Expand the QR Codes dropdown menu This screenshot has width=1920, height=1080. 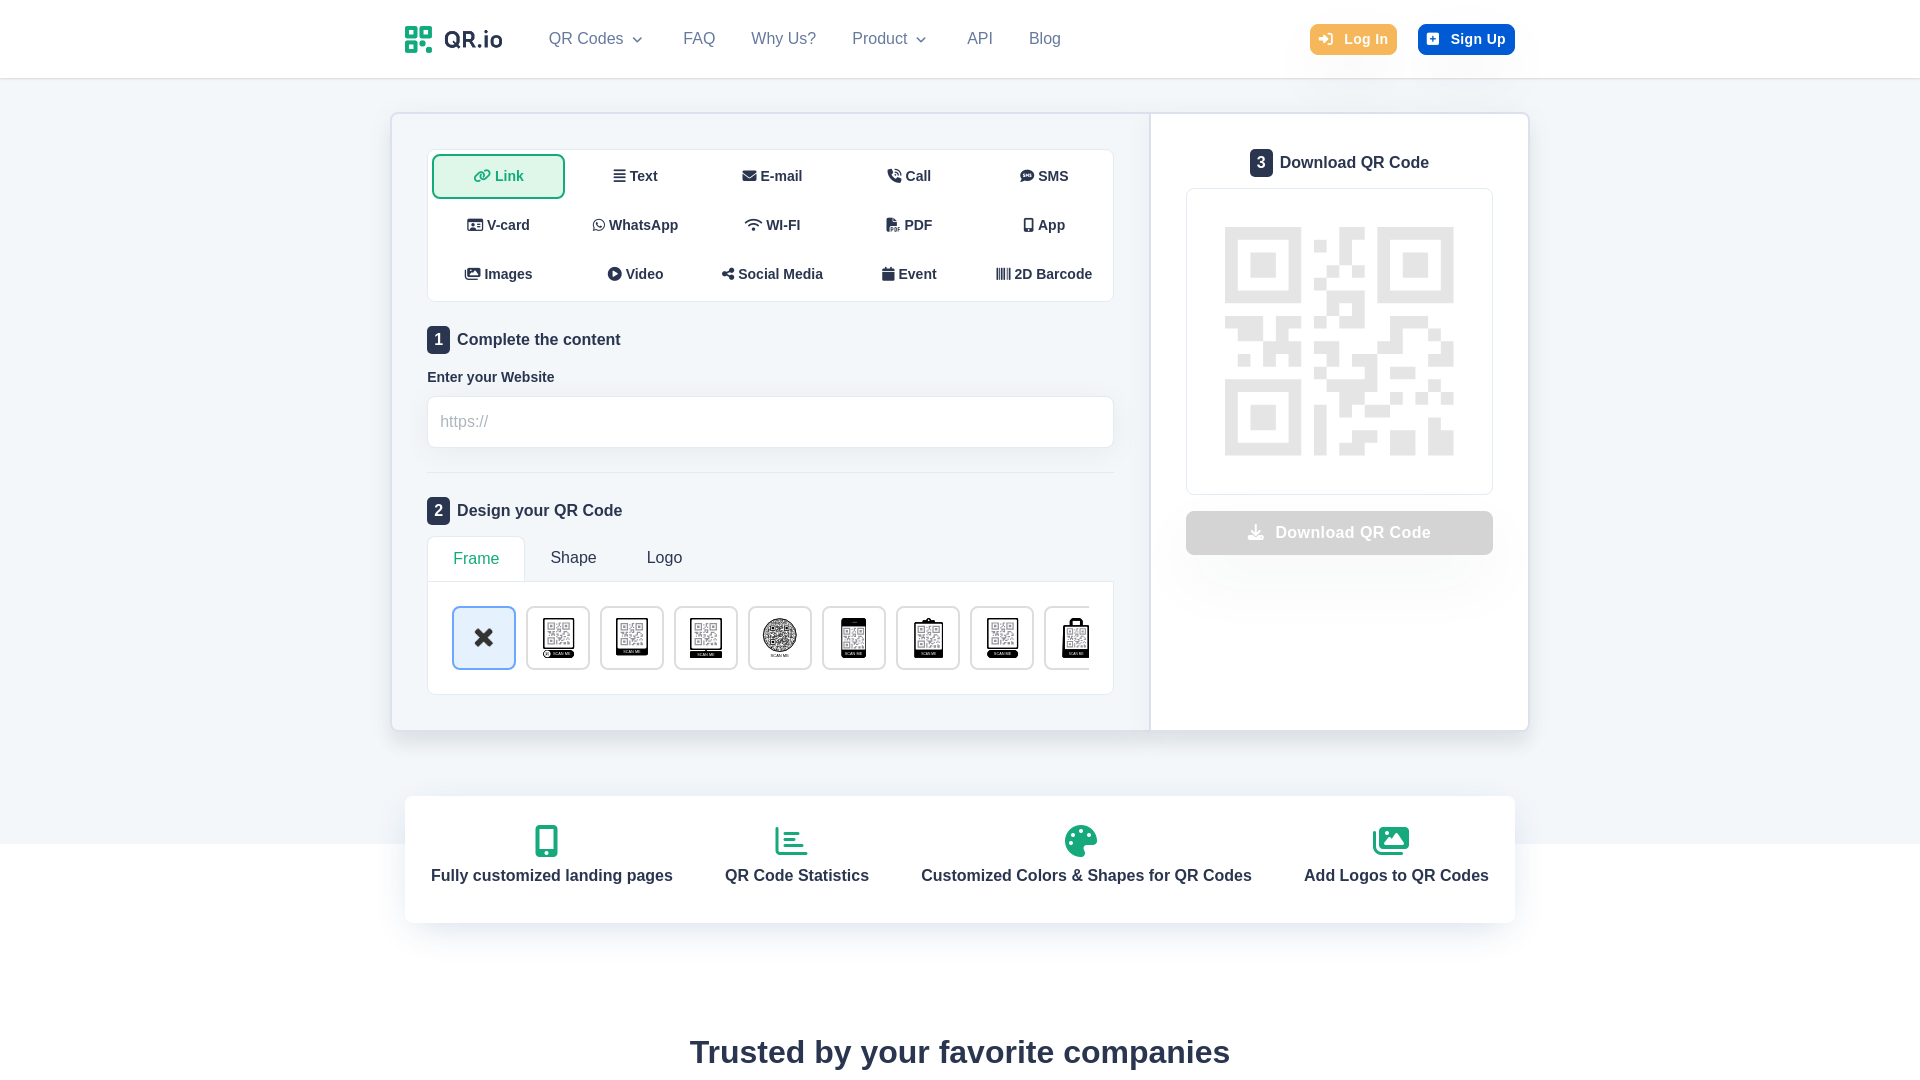595,39
